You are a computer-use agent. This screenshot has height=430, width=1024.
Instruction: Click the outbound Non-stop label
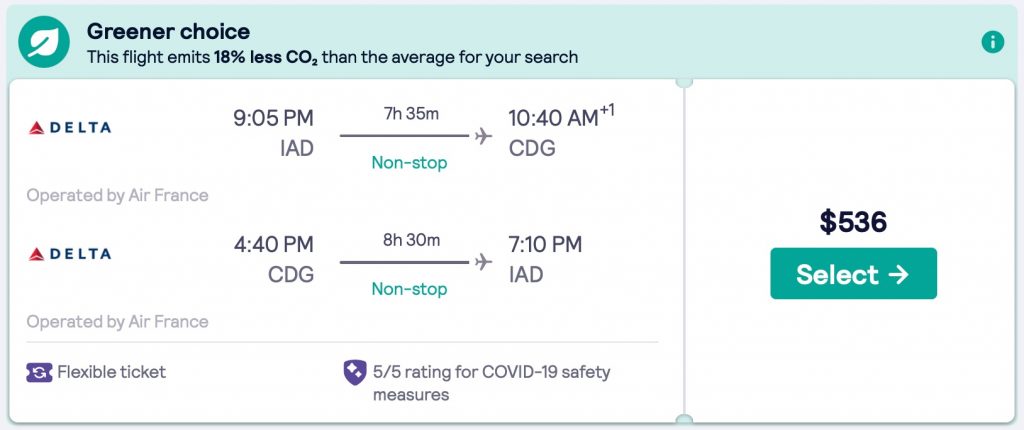click(409, 162)
